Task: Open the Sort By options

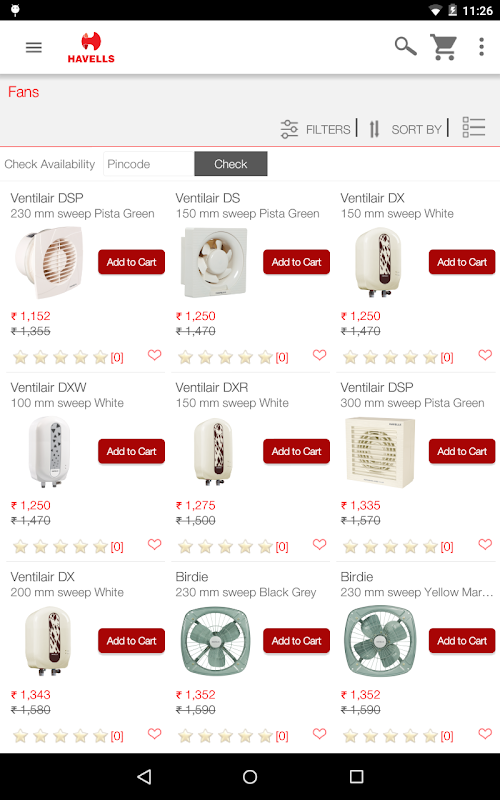Action: [405, 129]
